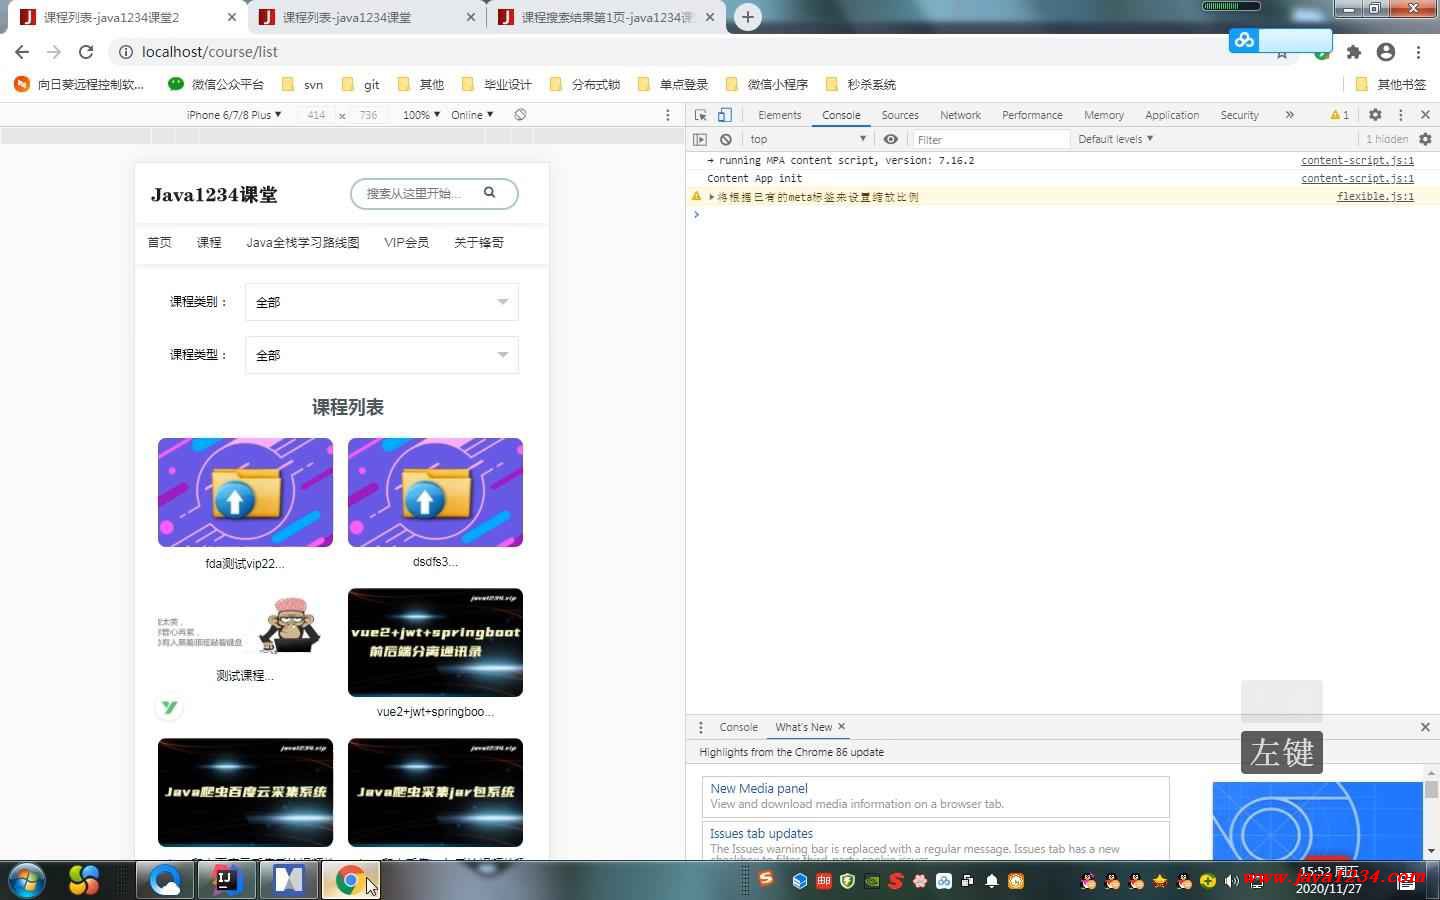This screenshot has width=1440, height=900.
Task: Open DevTools customize menu dots
Action: pyautogui.click(x=1401, y=115)
